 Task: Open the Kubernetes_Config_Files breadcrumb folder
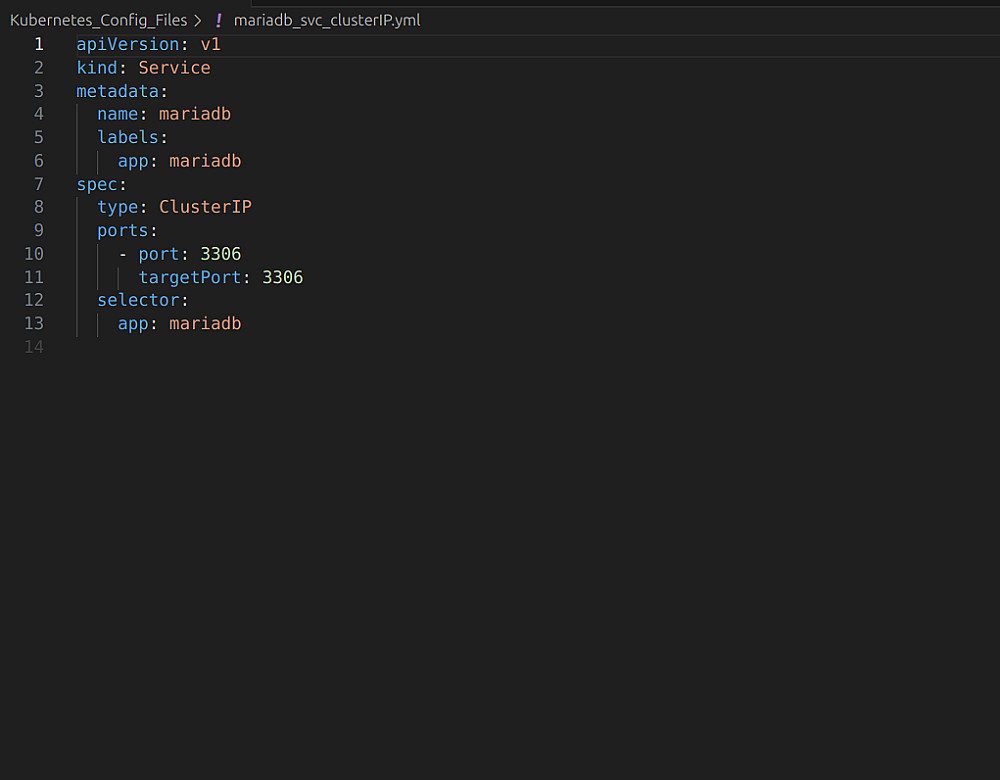98,20
